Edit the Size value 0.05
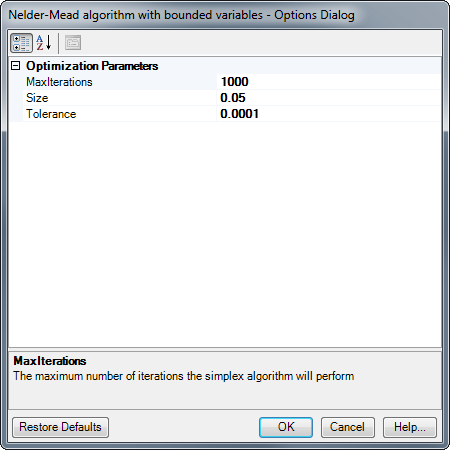 tap(329, 98)
